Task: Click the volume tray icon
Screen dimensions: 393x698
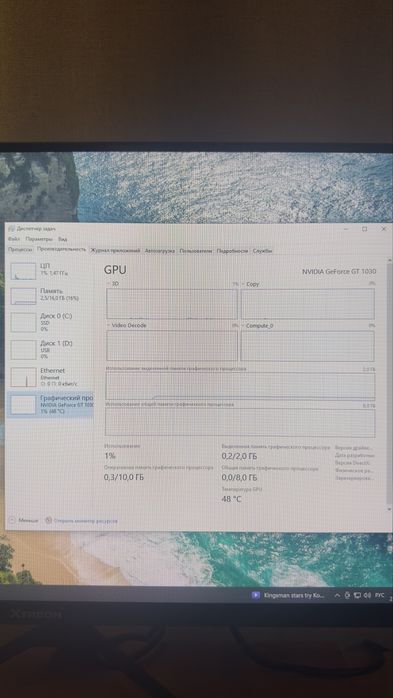Action: [x=367, y=596]
